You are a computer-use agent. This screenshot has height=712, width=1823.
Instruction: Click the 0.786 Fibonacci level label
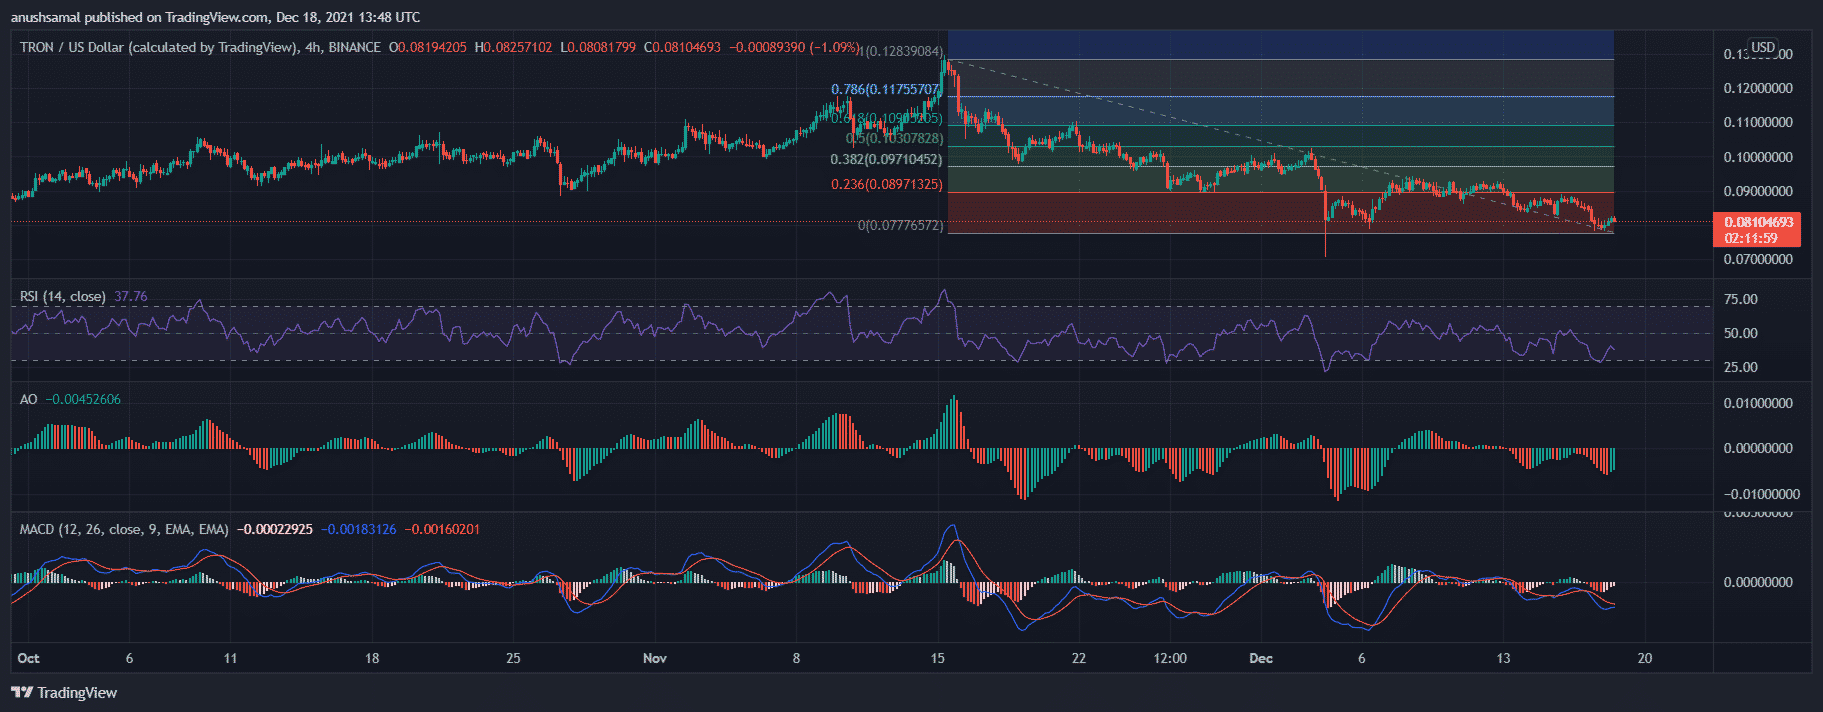(x=885, y=89)
